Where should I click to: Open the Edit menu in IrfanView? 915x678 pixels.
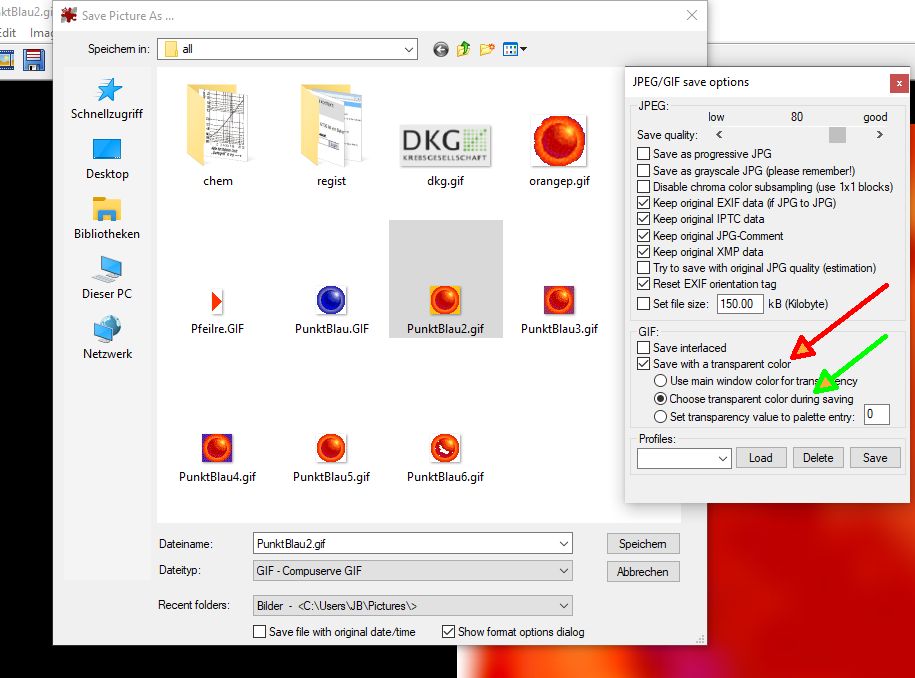[x=8, y=33]
